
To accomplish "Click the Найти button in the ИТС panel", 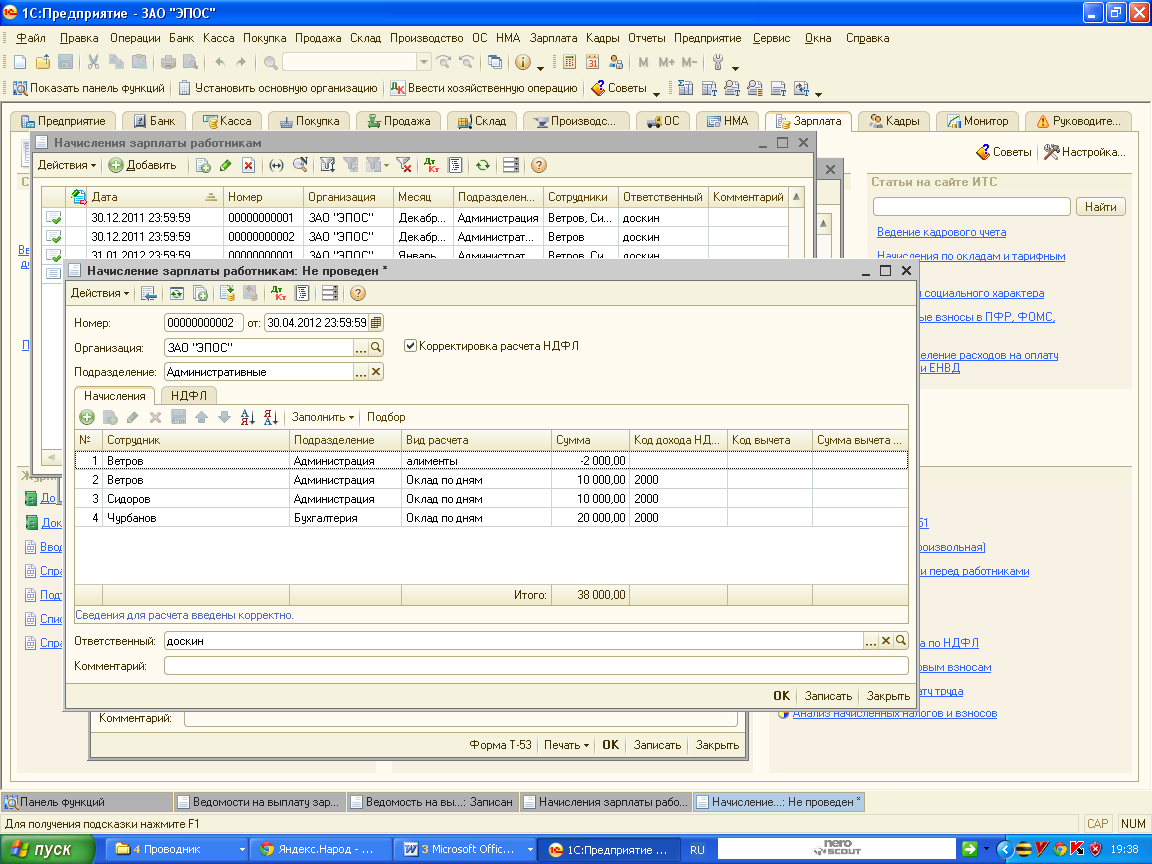I will (1101, 207).
